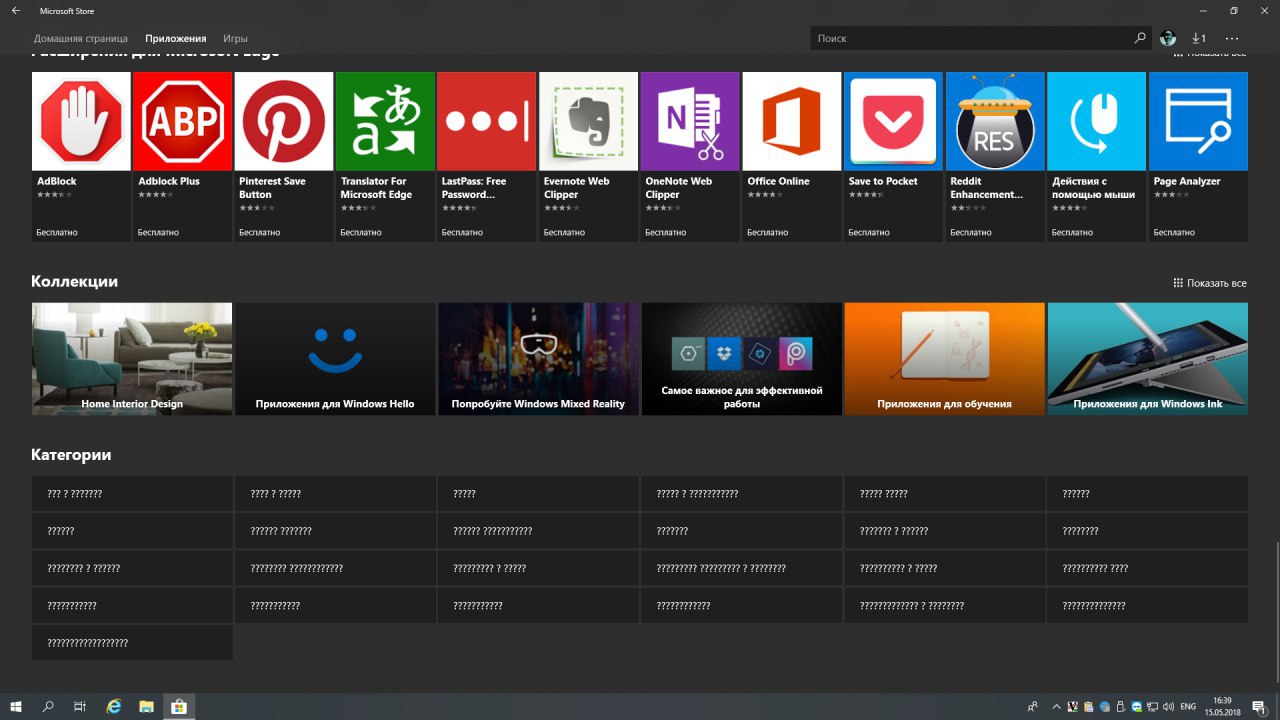Open the Office Online tile
The image size is (1280, 720).
pos(792,156)
